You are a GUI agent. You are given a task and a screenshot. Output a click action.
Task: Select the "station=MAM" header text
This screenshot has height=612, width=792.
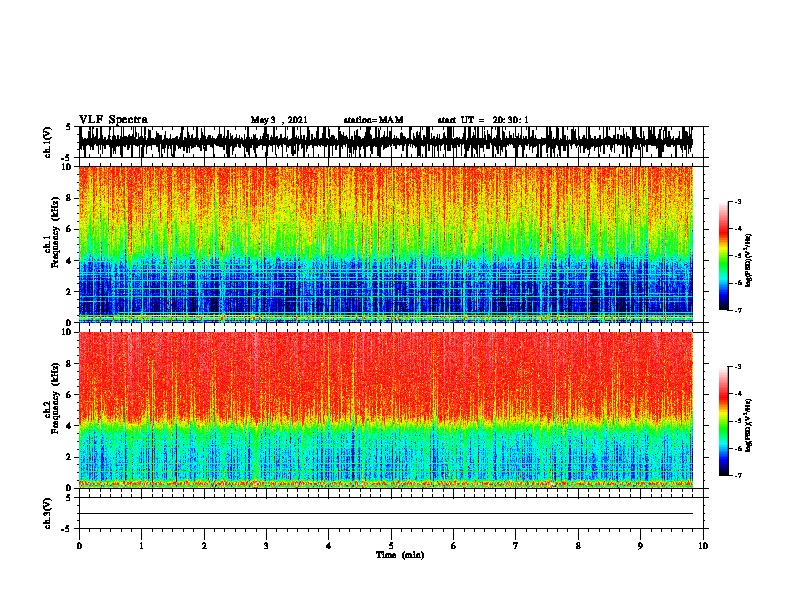[x=373, y=120]
